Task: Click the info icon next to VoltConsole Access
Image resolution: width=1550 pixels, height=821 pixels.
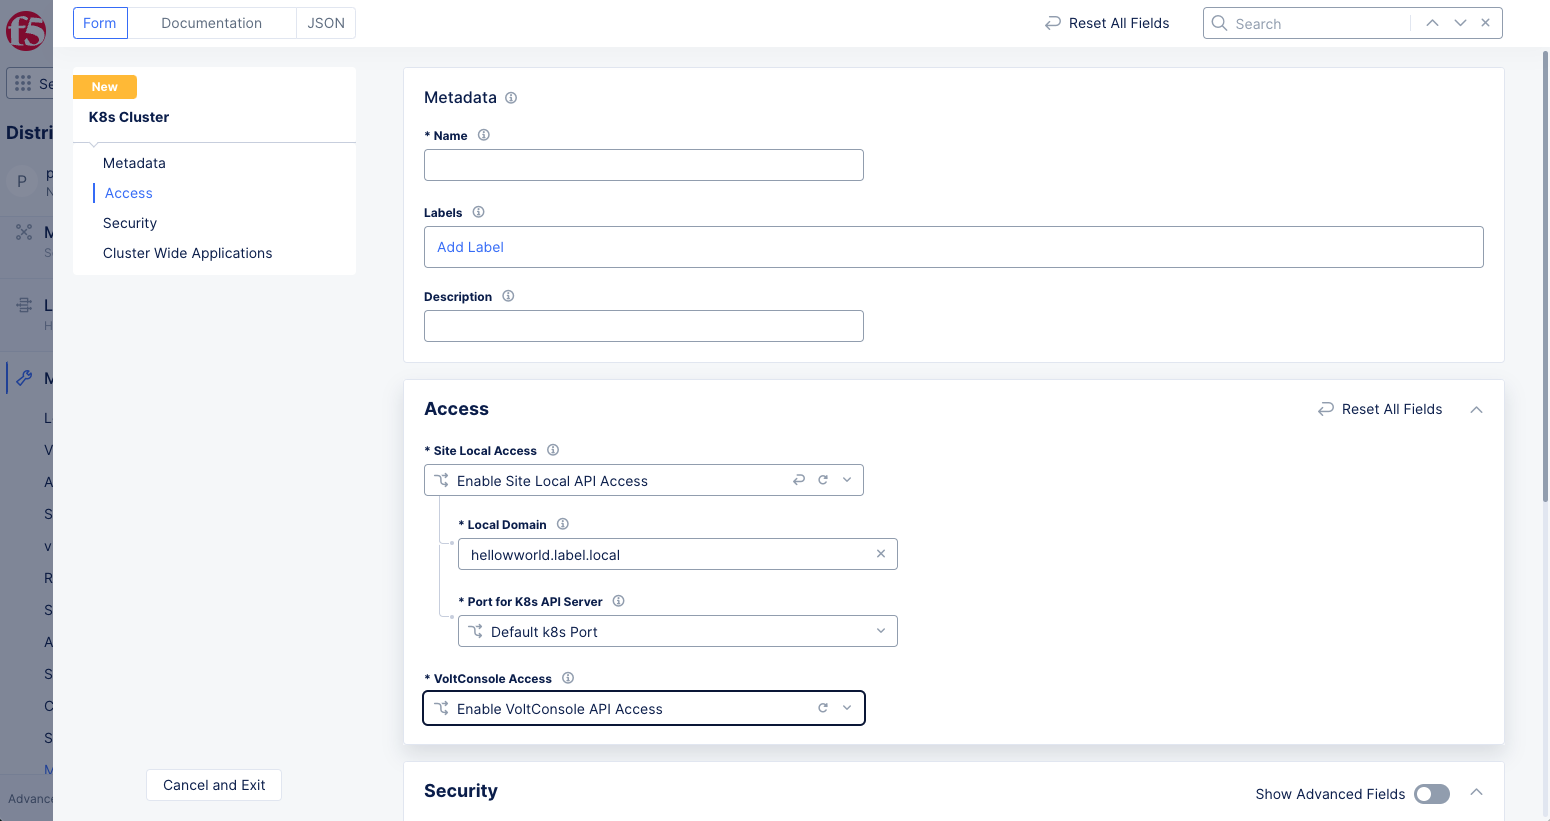Action: (x=567, y=677)
